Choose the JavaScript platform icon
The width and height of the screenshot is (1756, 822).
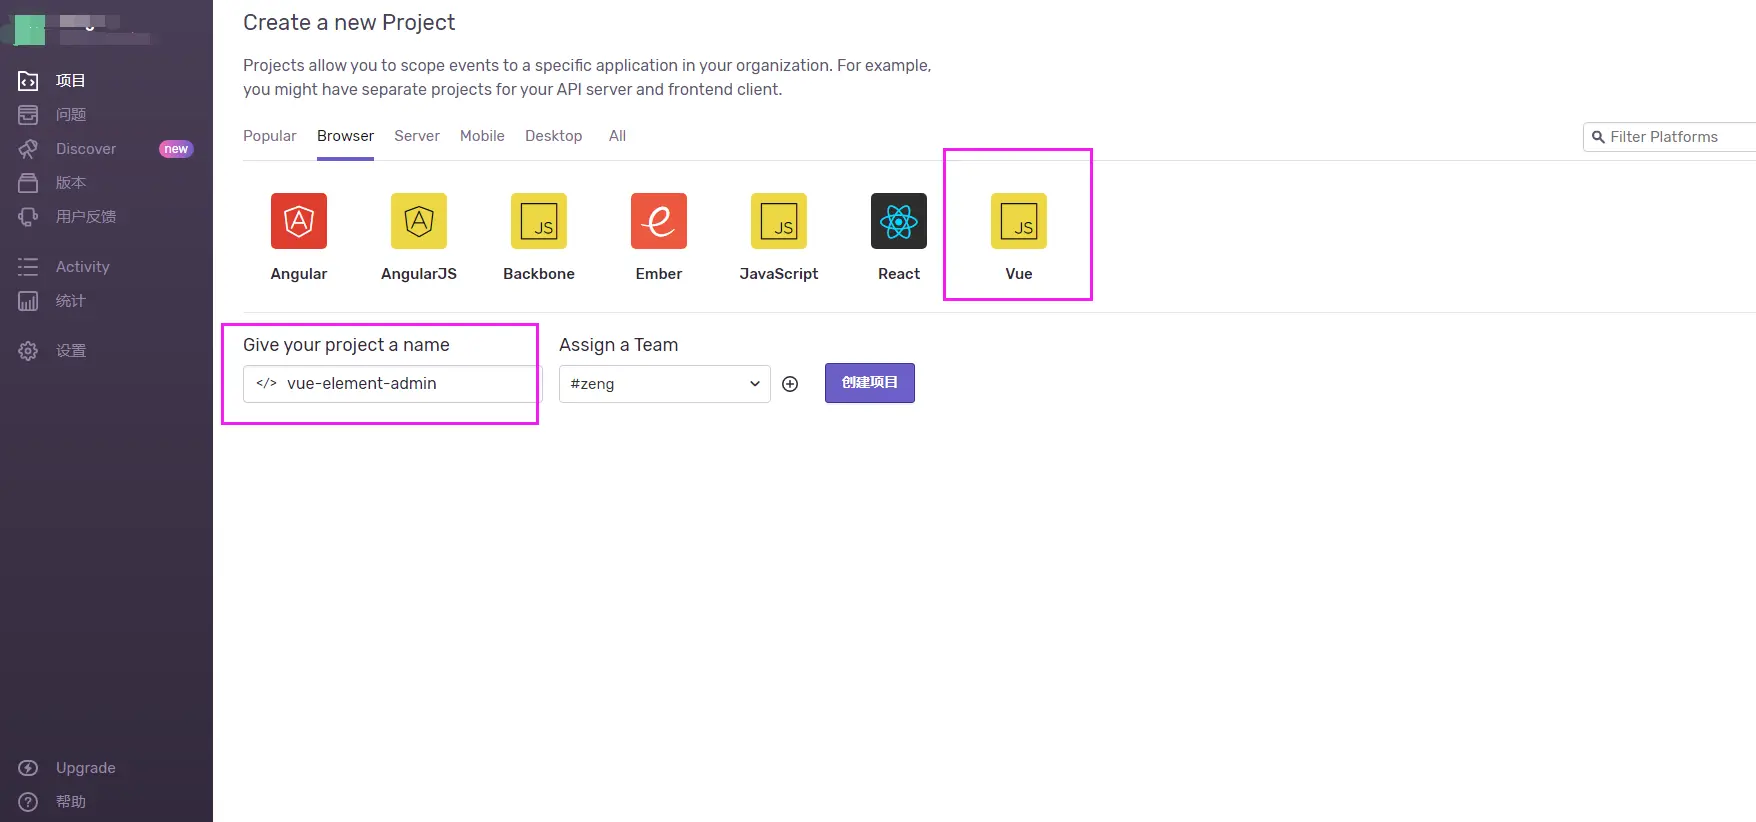coord(778,221)
